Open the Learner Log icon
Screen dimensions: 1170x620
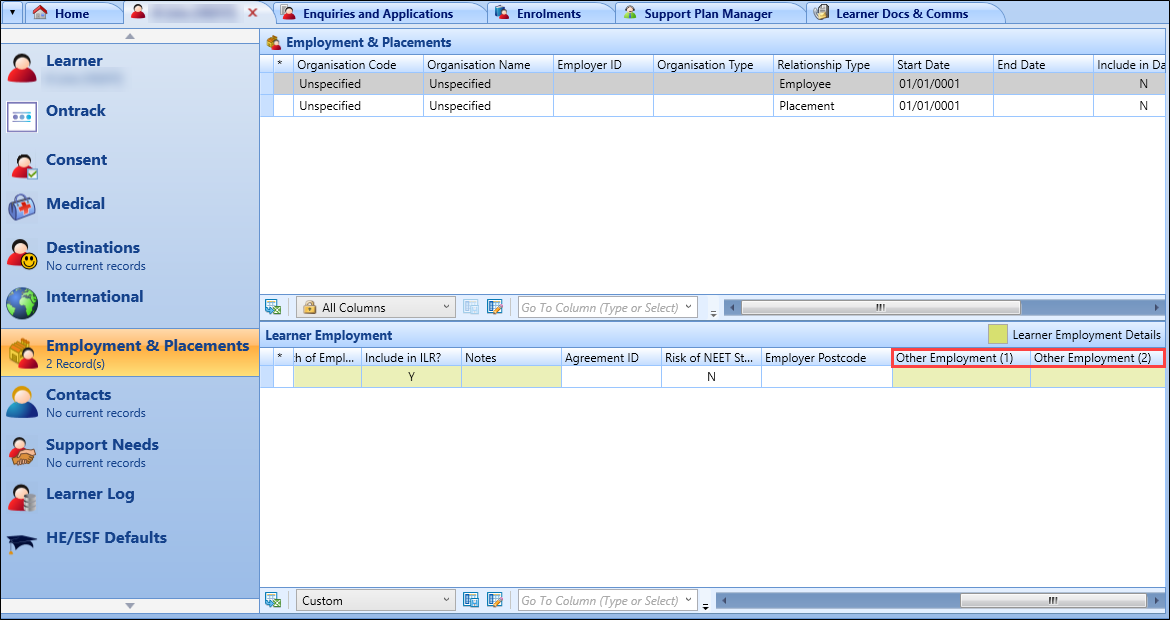point(22,498)
